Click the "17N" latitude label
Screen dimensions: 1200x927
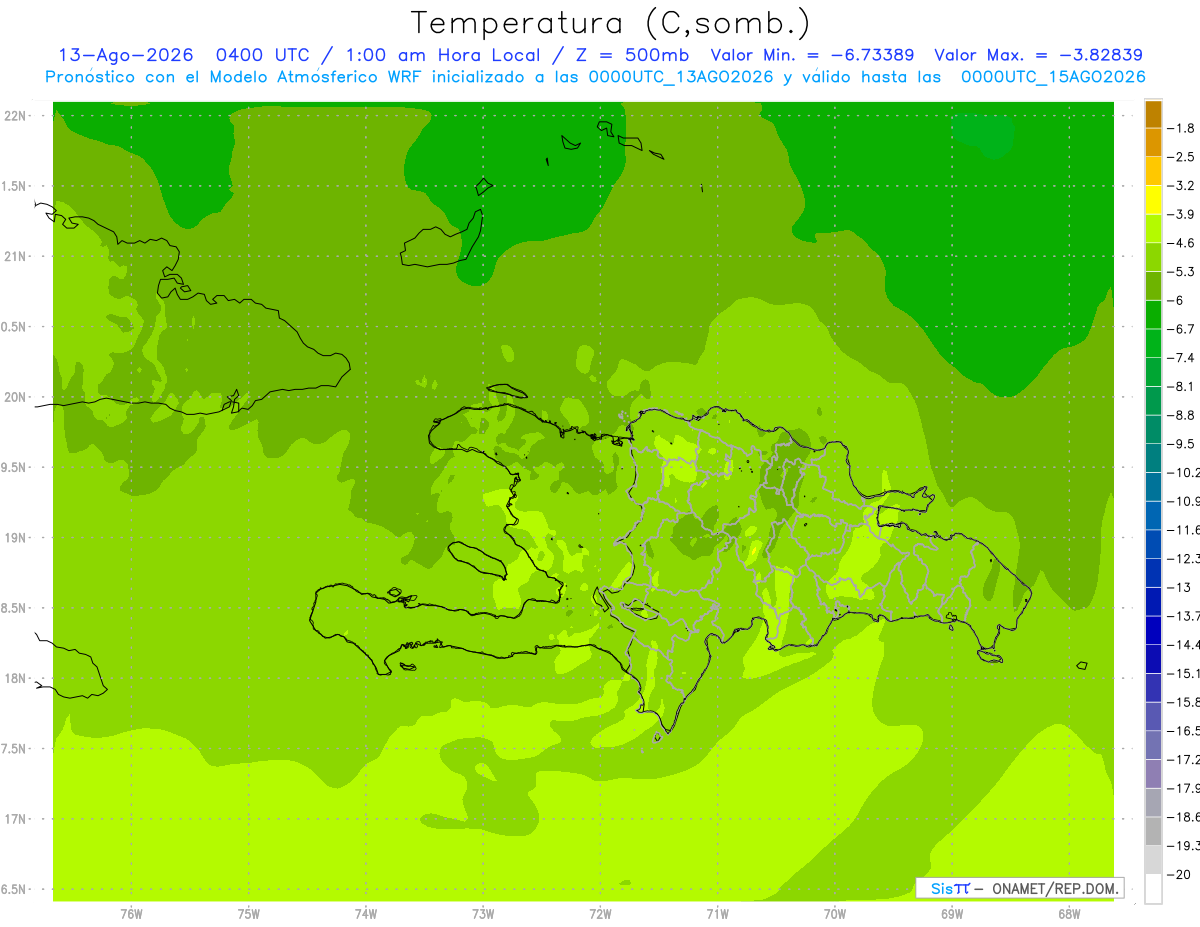17,819
